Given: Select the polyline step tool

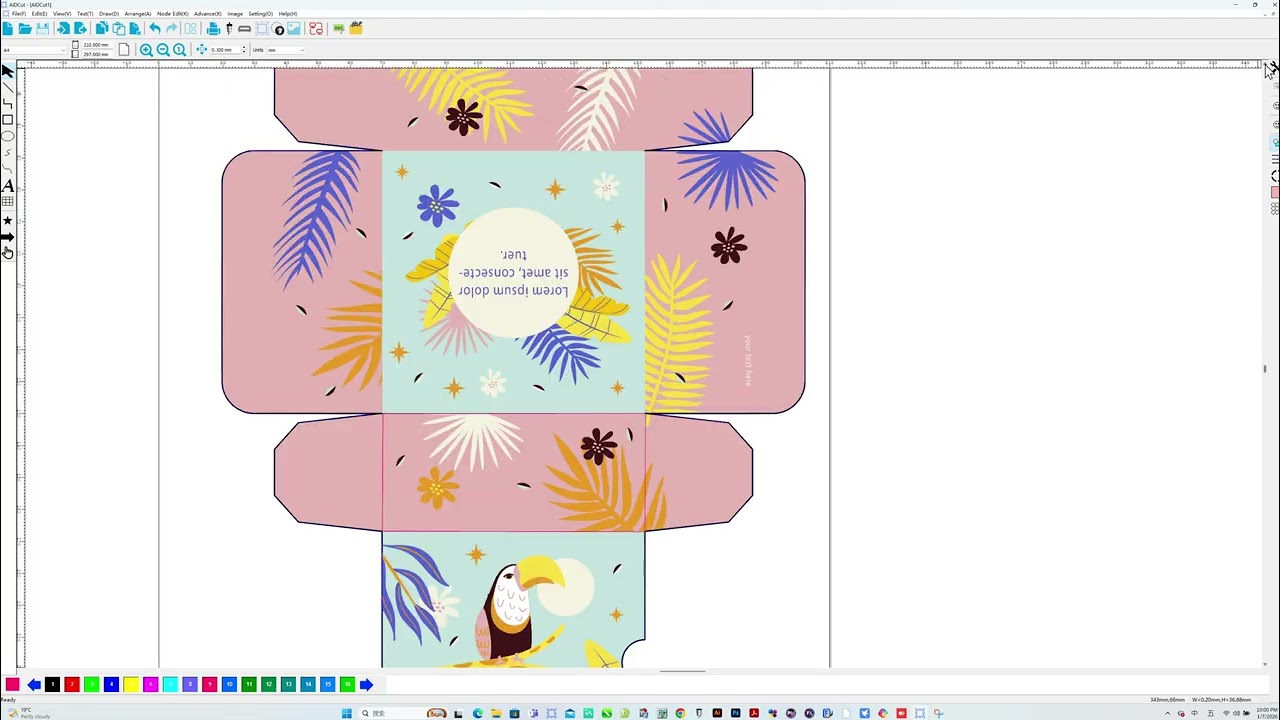Looking at the screenshot, I should click(x=8, y=103).
